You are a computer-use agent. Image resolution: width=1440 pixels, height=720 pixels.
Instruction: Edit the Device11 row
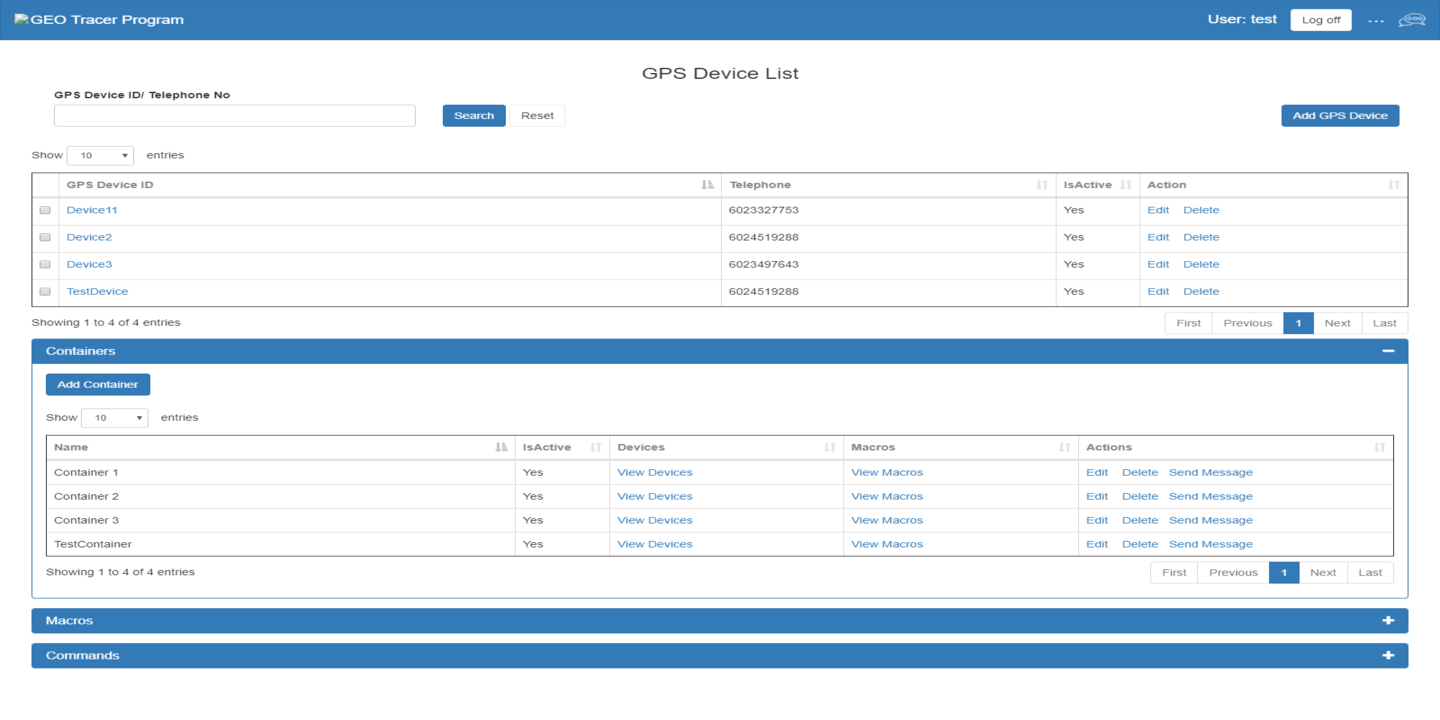pyautogui.click(x=1158, y=210)
